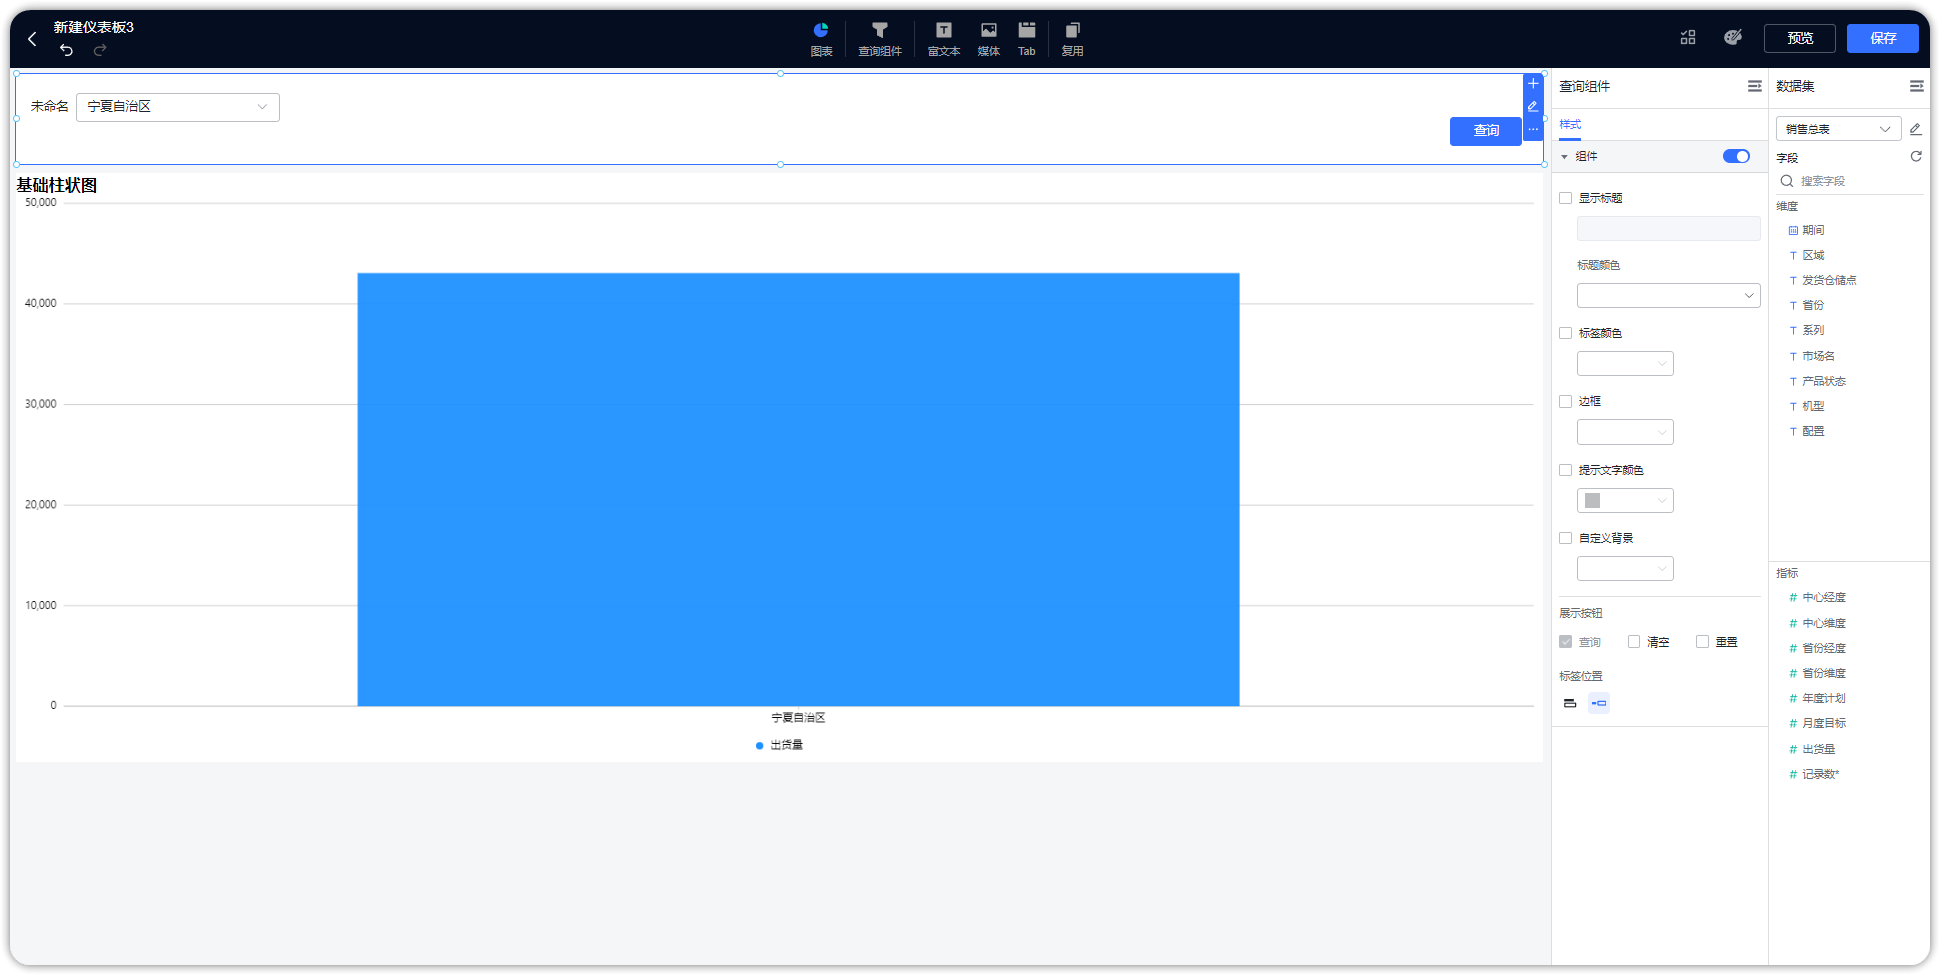Select the 记录数* measure
This screenshot has height=975, width=1940.
1820,774
